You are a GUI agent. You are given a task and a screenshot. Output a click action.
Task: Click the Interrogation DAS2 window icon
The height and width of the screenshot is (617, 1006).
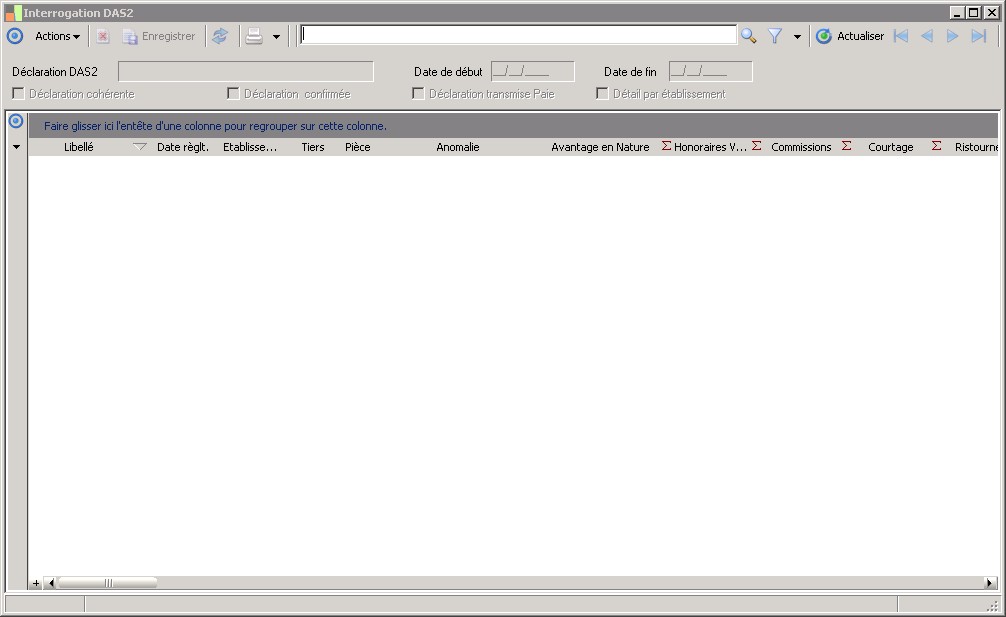coord(13,13)
